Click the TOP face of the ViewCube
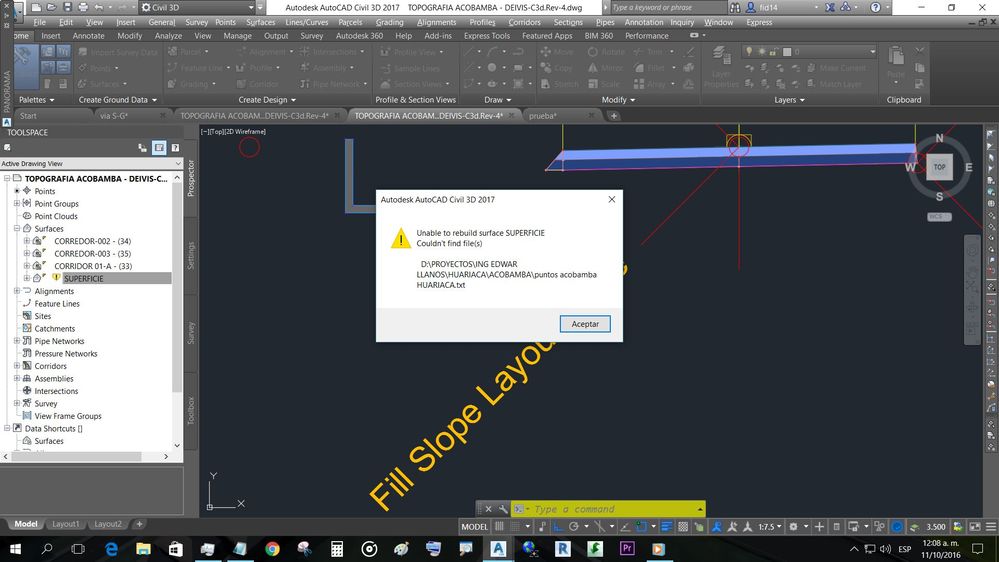This screenshot has height=562, width=999. (x=939, y=167)
